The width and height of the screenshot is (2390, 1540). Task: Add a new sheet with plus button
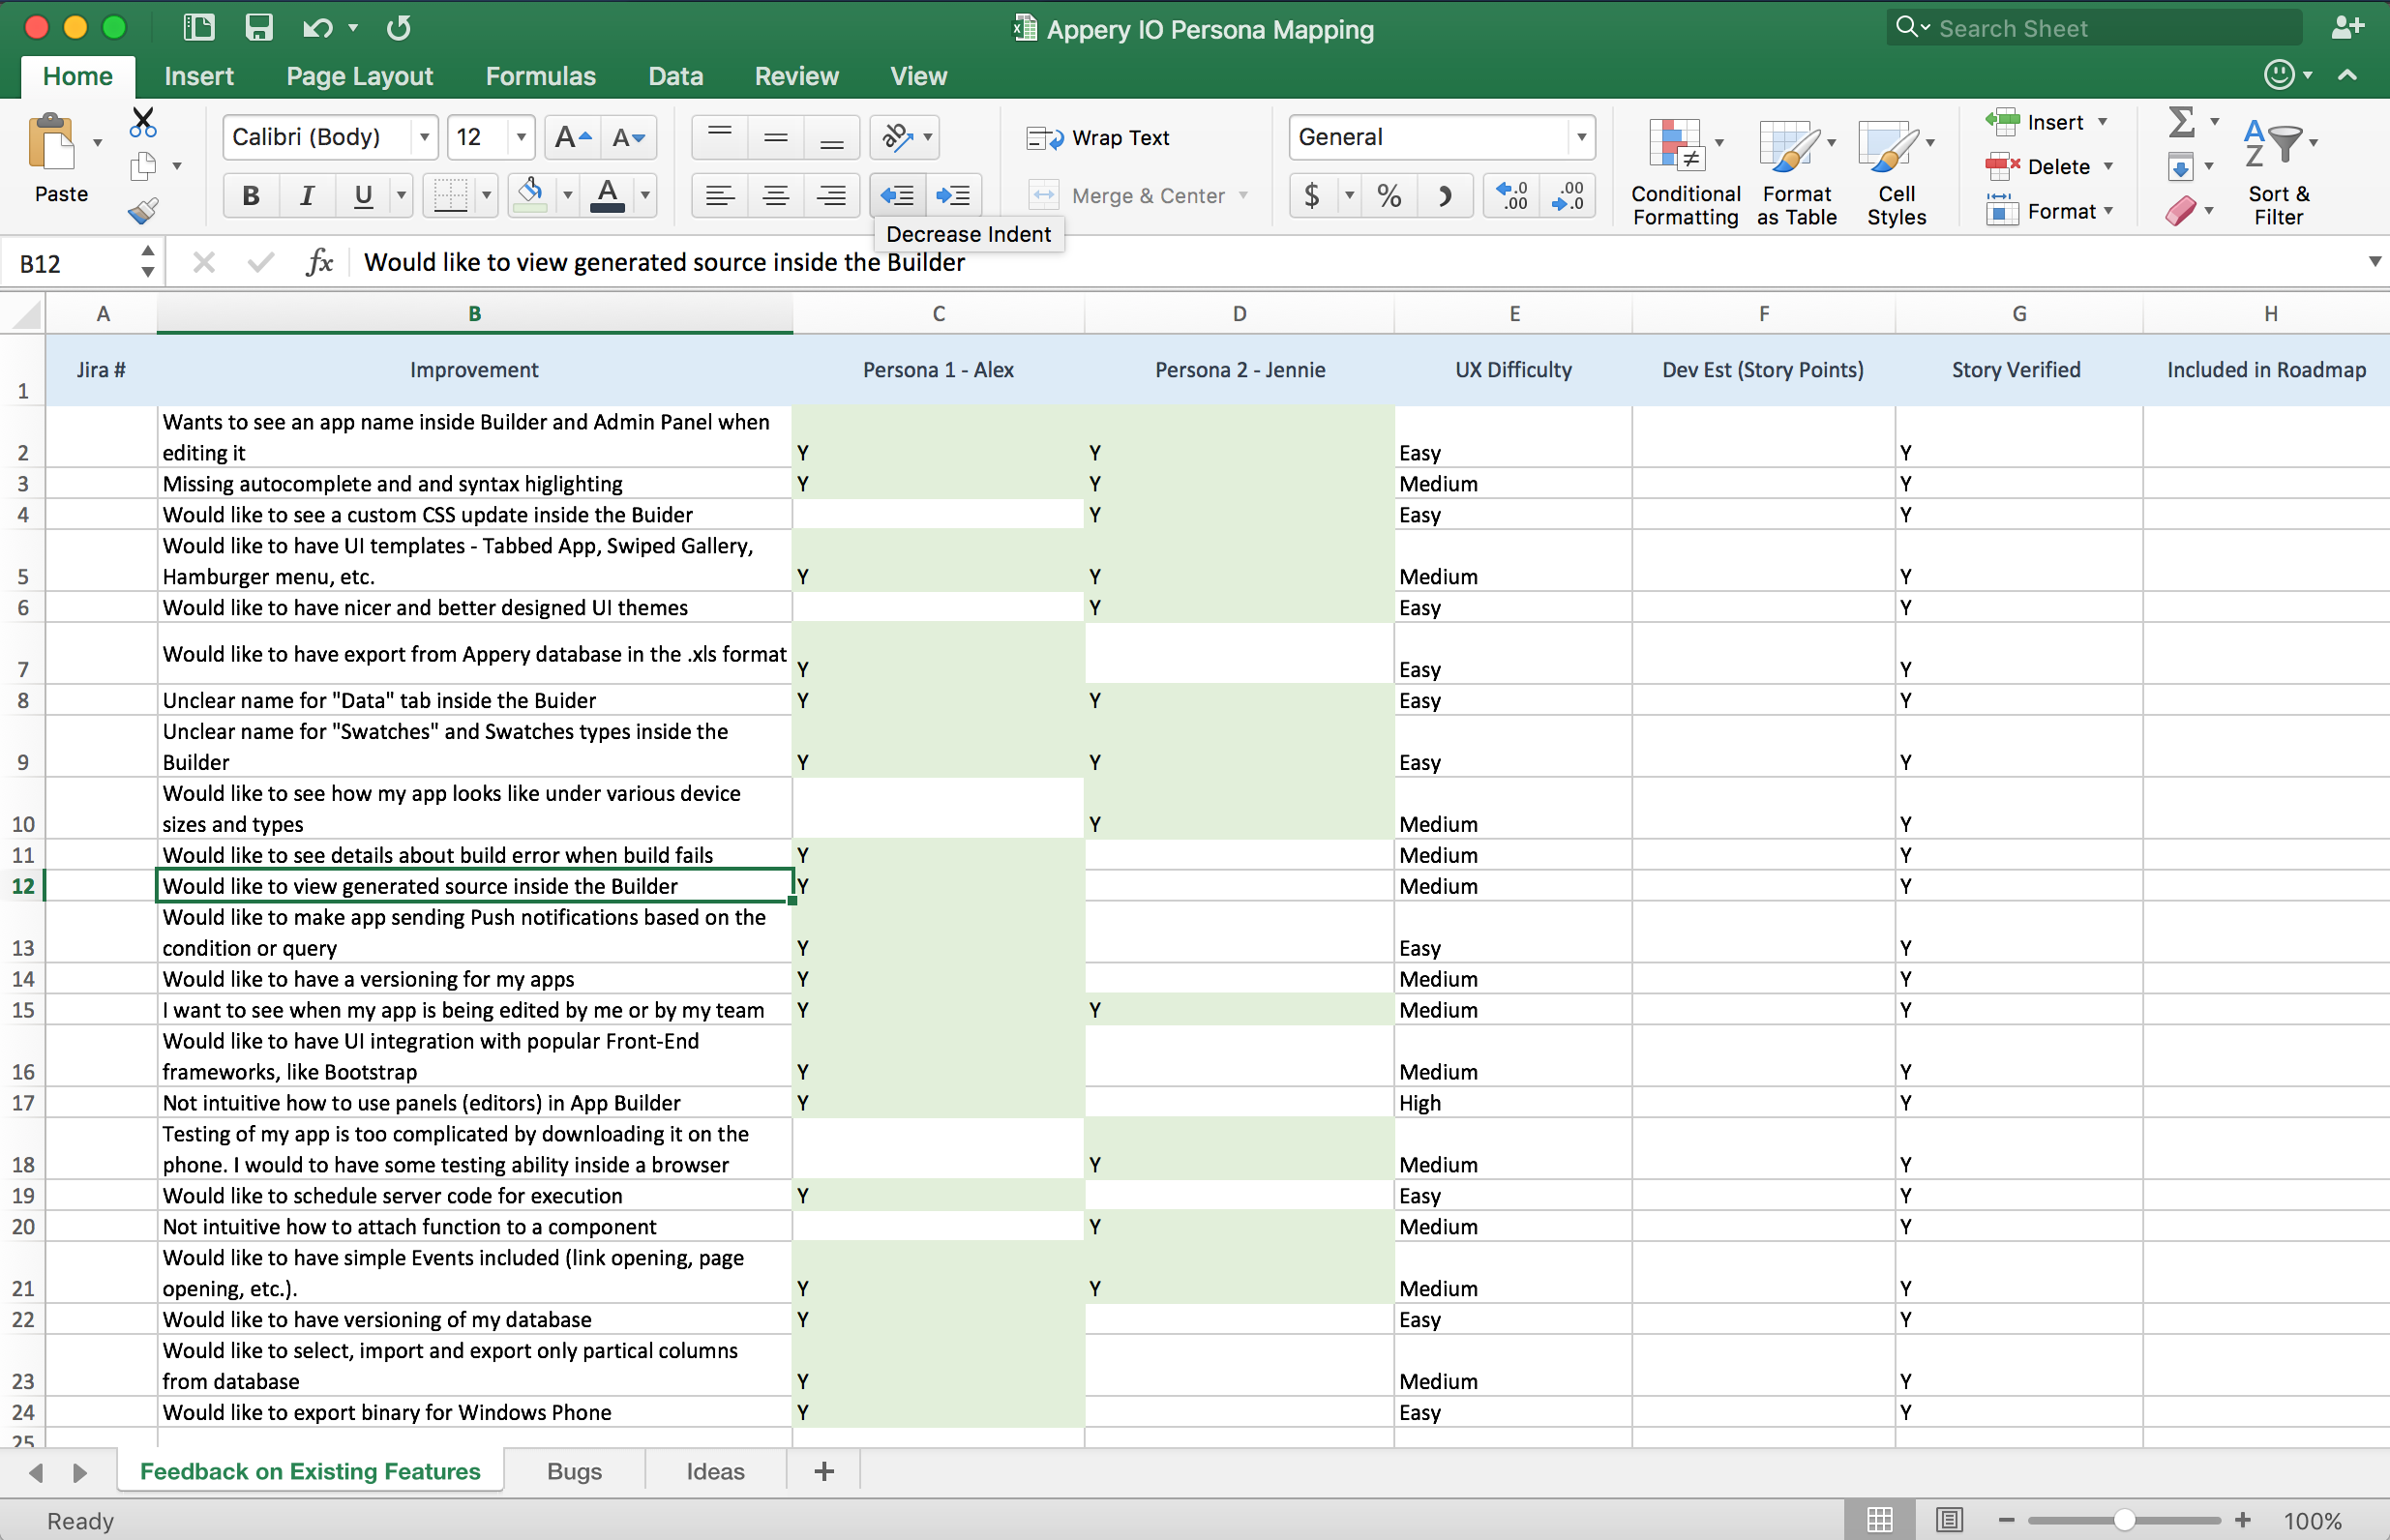pyautogui.click(x=824, y=1471)
